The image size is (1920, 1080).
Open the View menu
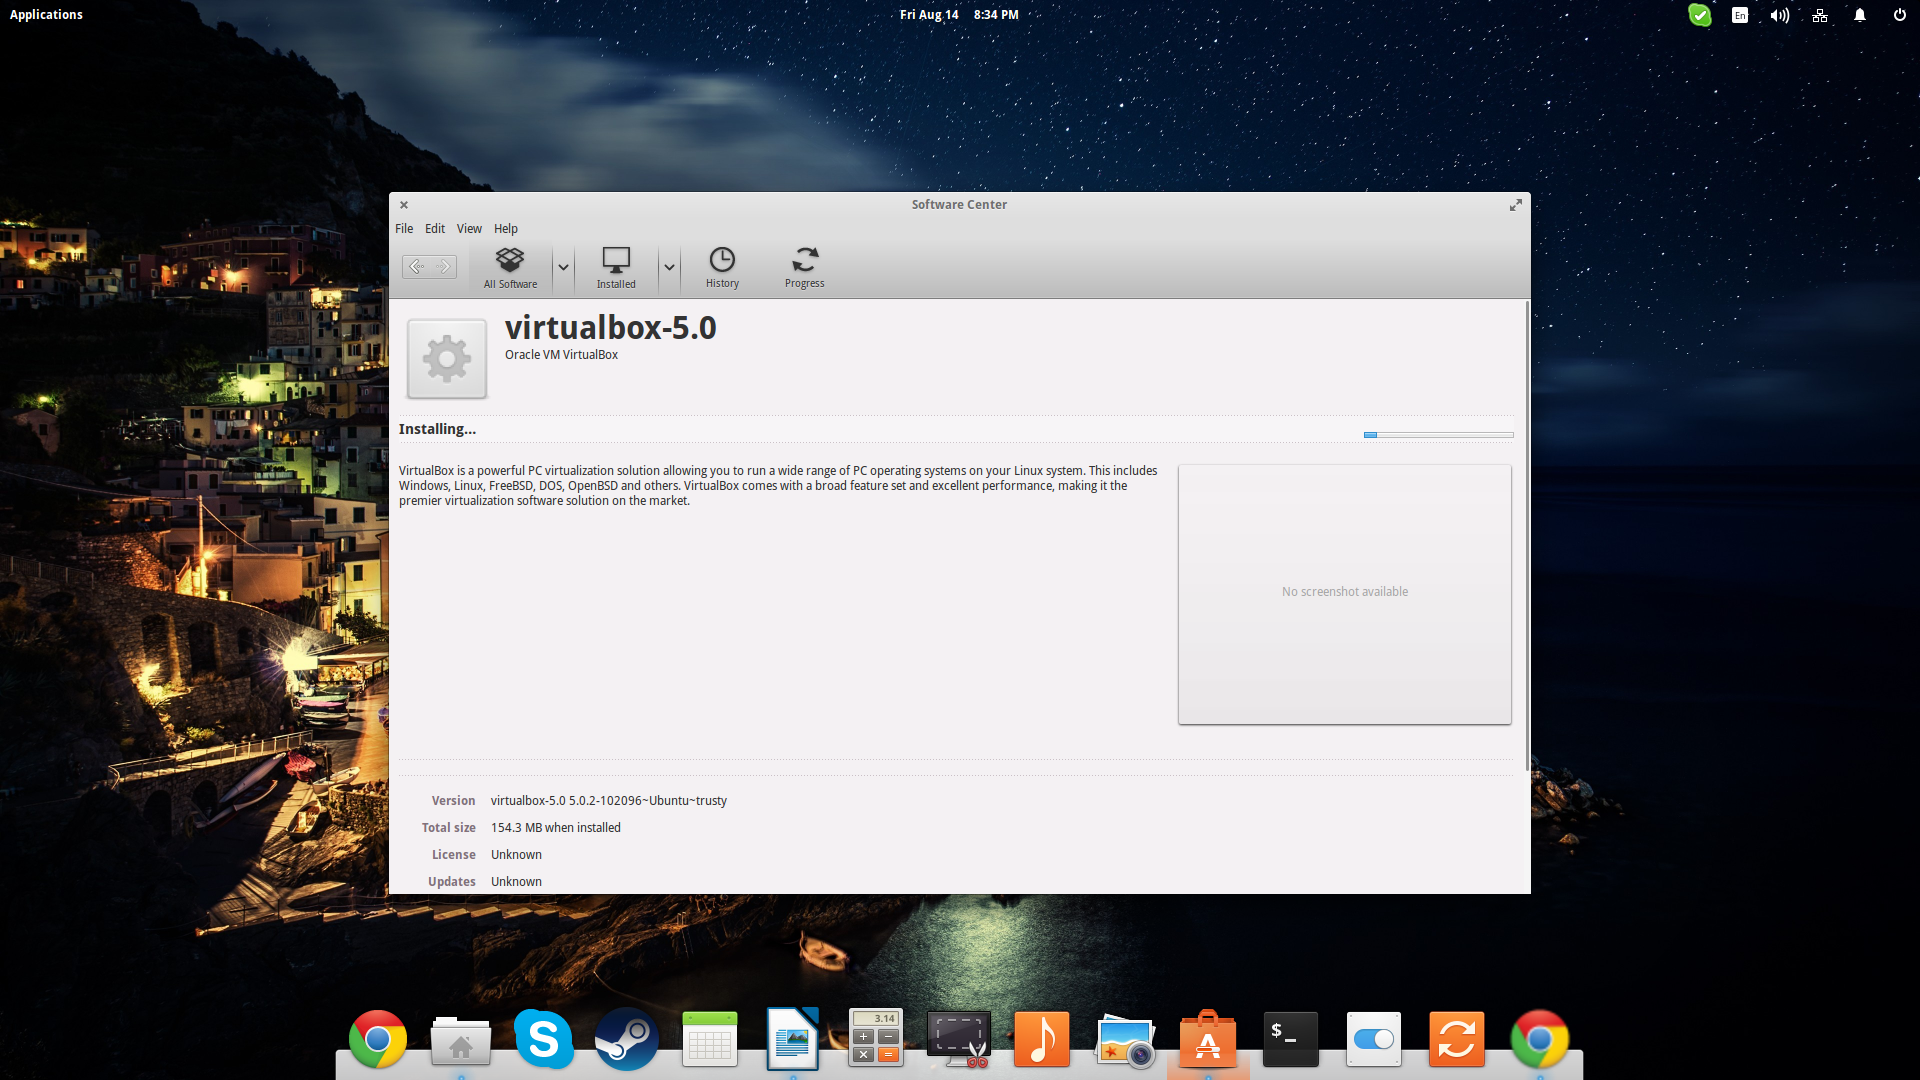pyautogui.click(x=469, y=228)
